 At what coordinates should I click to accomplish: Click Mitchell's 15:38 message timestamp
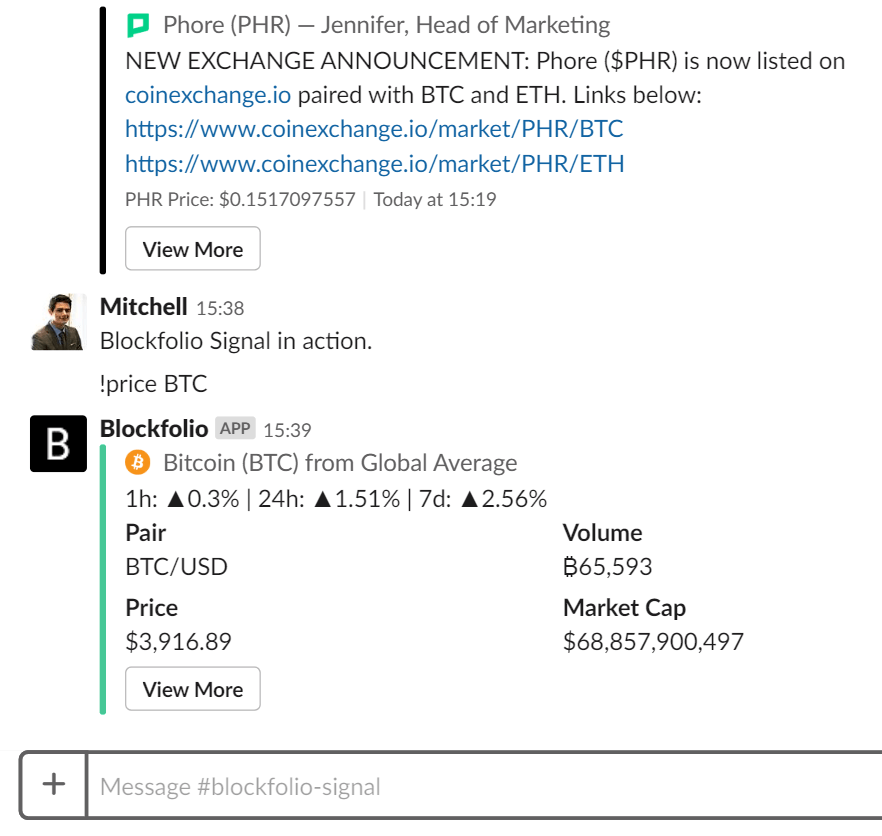pyautogui.click(x=220, y=308)
